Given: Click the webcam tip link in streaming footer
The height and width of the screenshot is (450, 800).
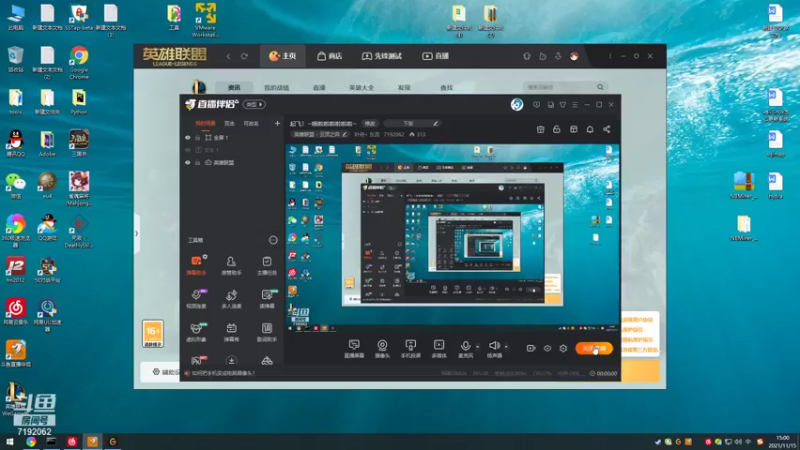Looking at the screenshot, I should pos(222,373).
